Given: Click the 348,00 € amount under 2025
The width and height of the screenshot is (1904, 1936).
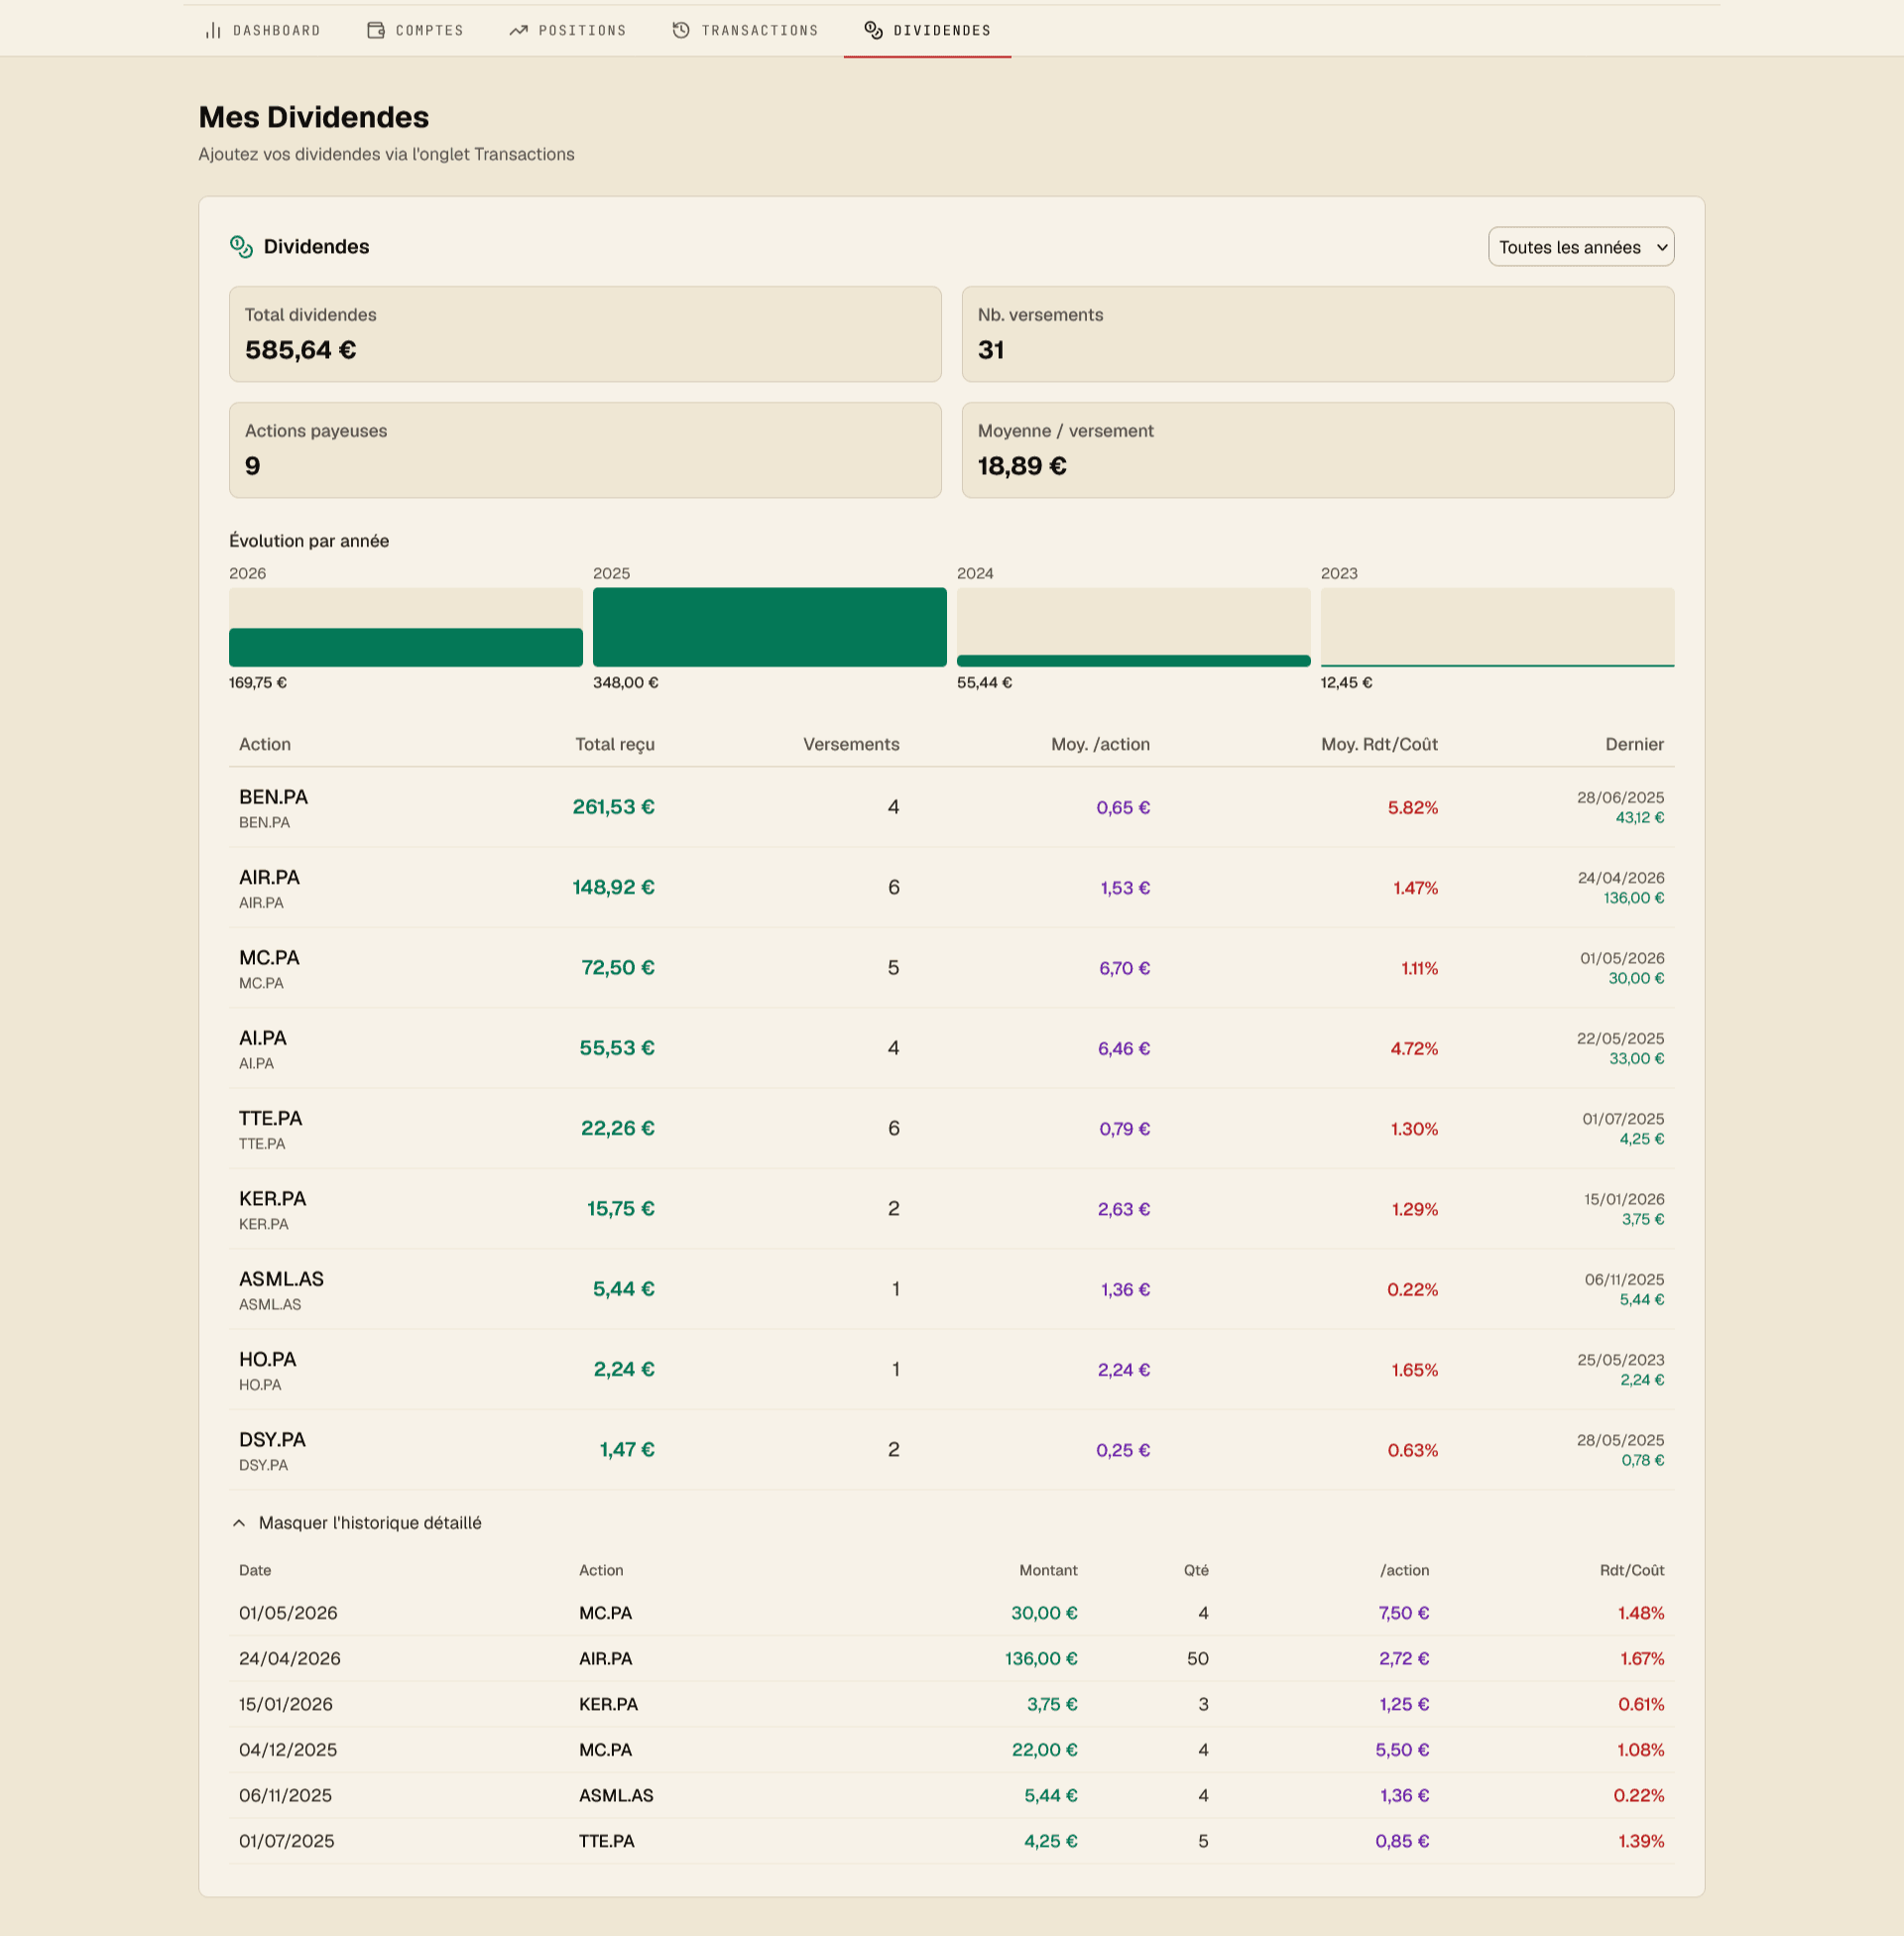Looking at the screenshot, I should [x=626, y=683].
